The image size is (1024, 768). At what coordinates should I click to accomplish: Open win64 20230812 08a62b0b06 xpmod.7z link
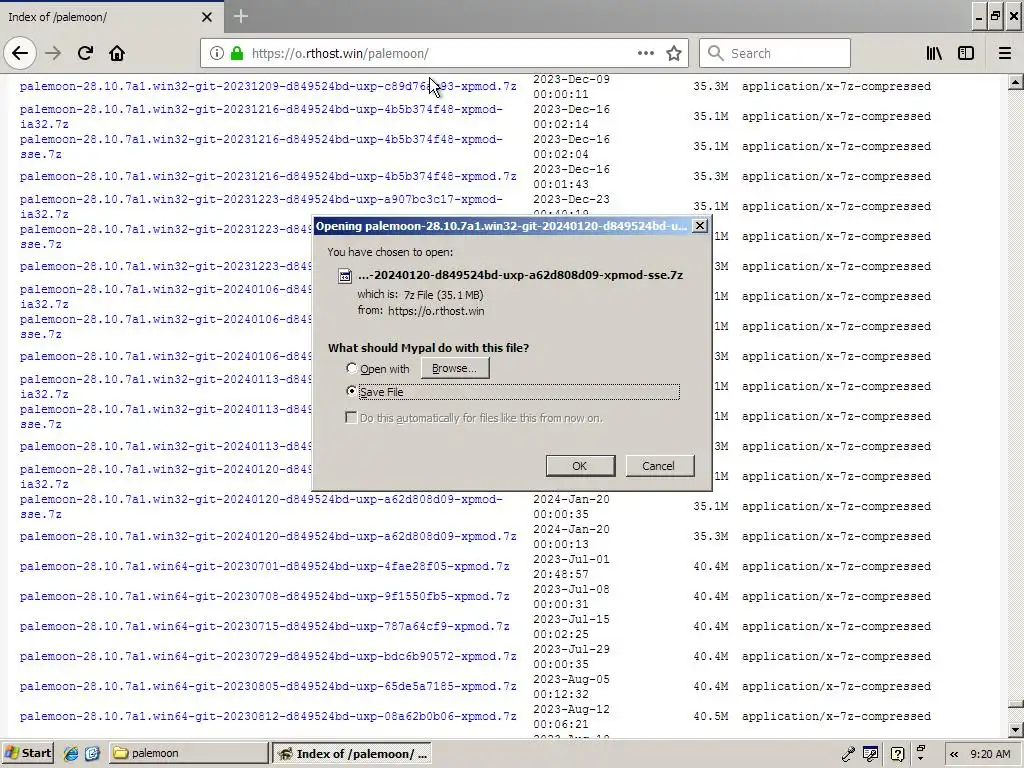click(268, 716)
